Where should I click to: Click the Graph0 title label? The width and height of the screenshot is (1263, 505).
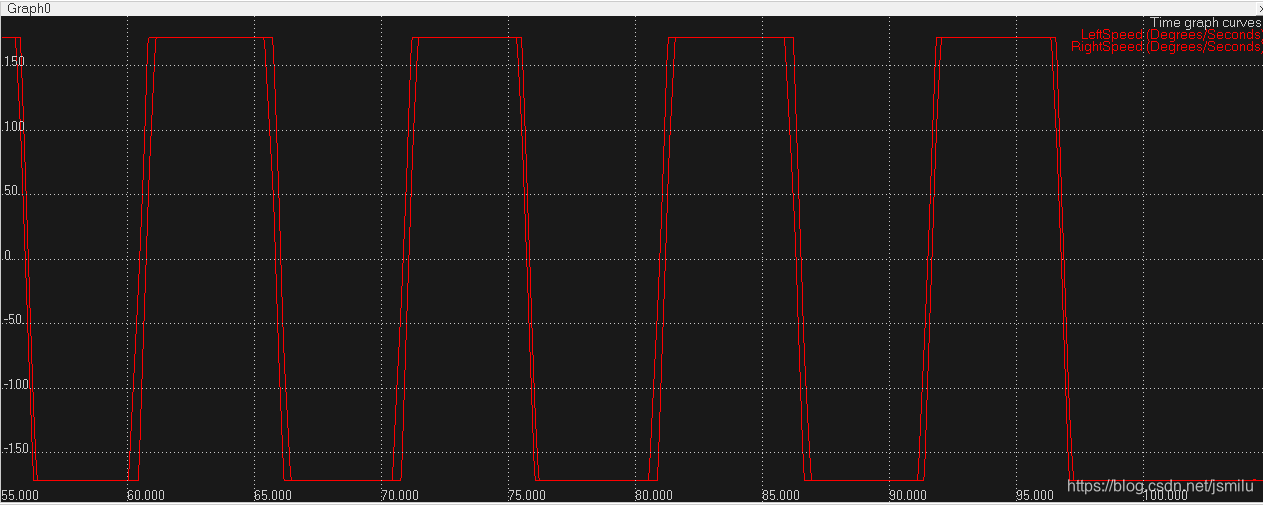point(29,8)
